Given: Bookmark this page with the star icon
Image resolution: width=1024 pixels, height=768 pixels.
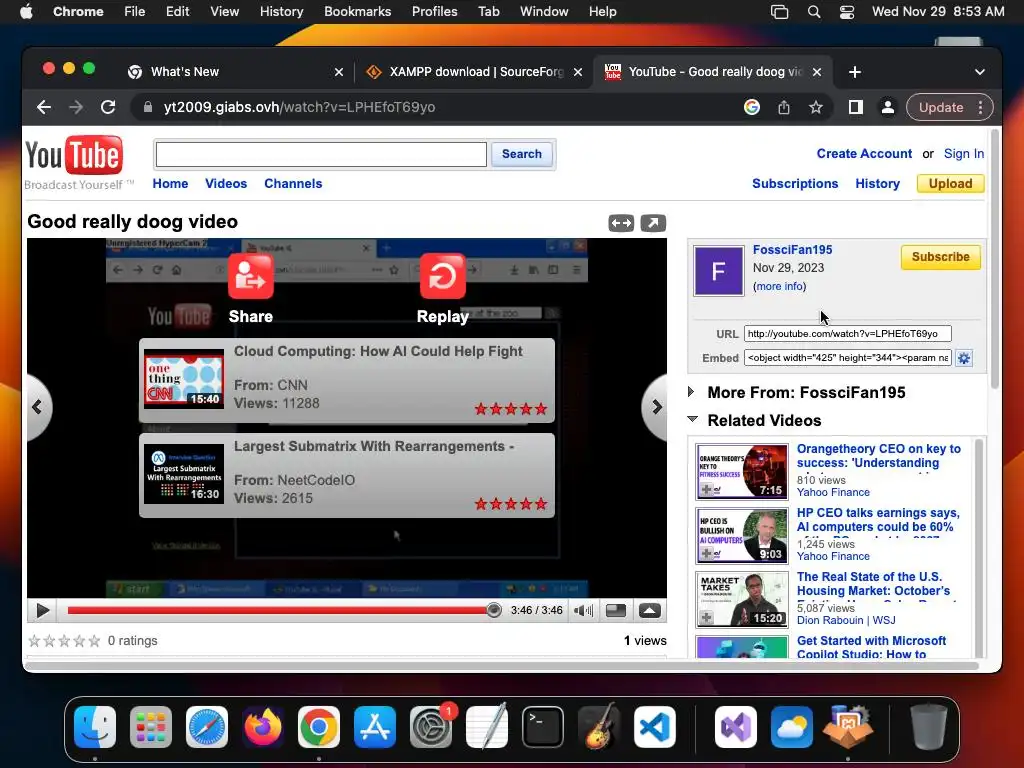Looking at the screenshot, I should 816,107.
